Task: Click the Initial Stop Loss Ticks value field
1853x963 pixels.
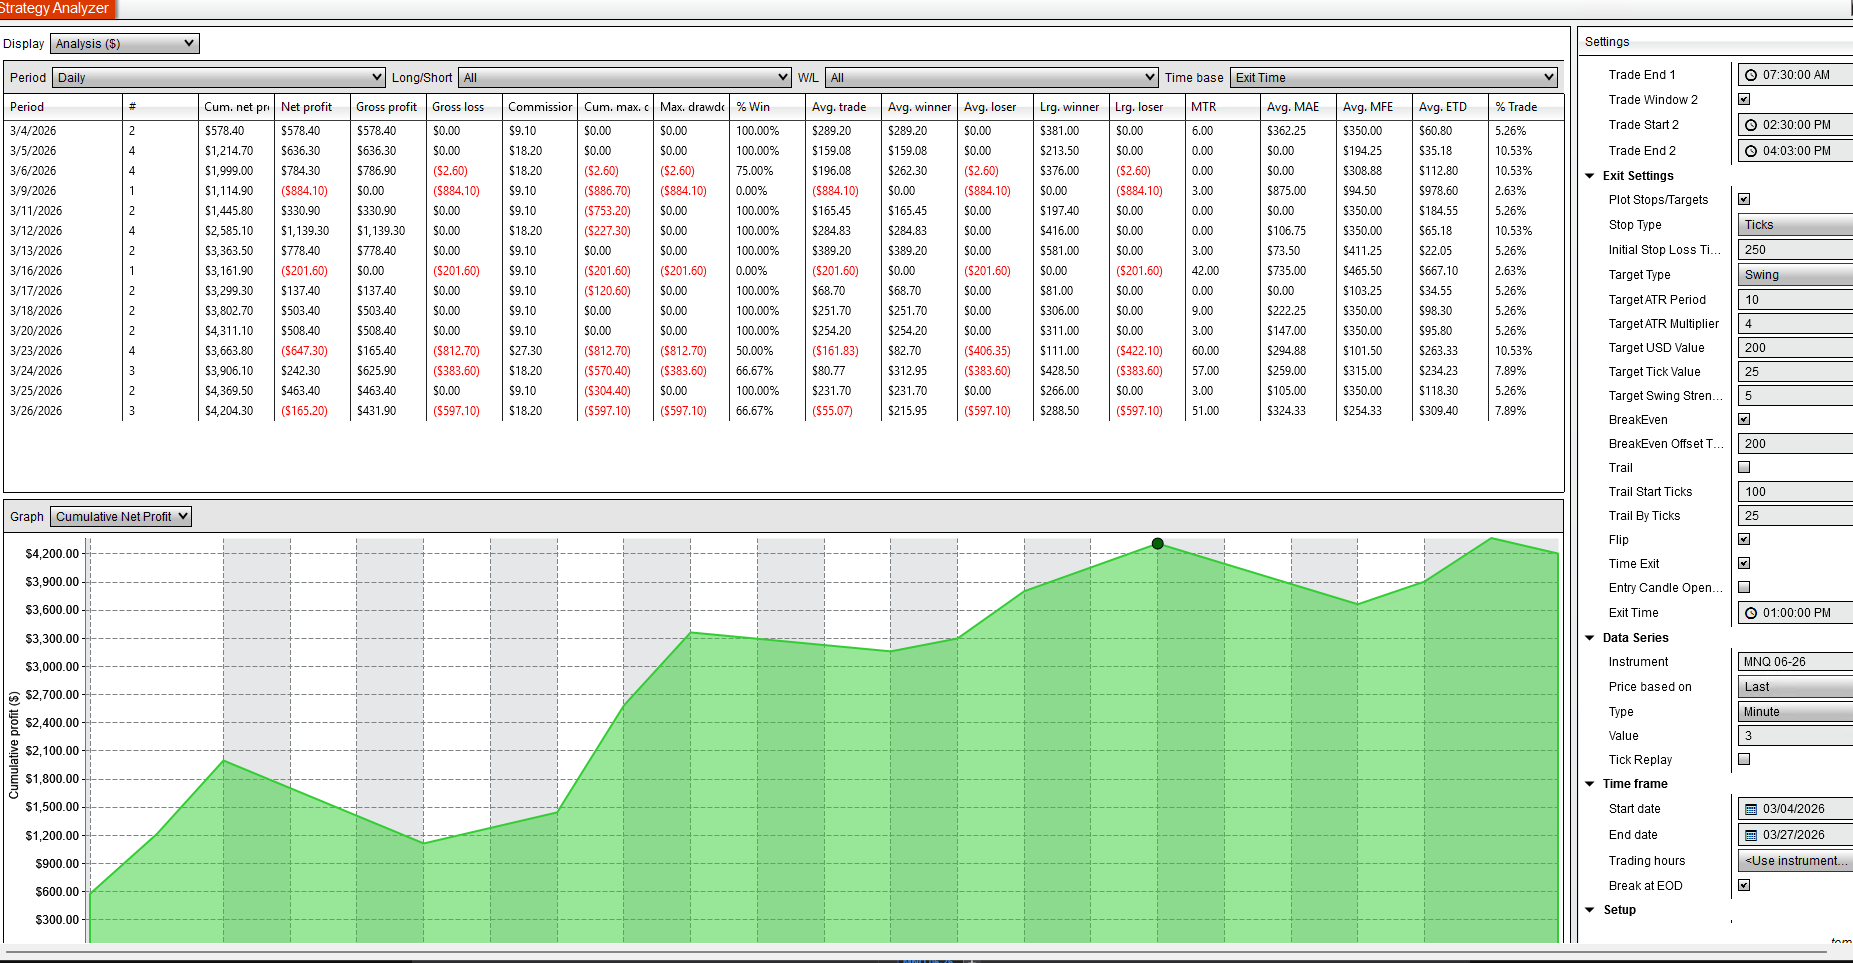Action: point(1794,250)
